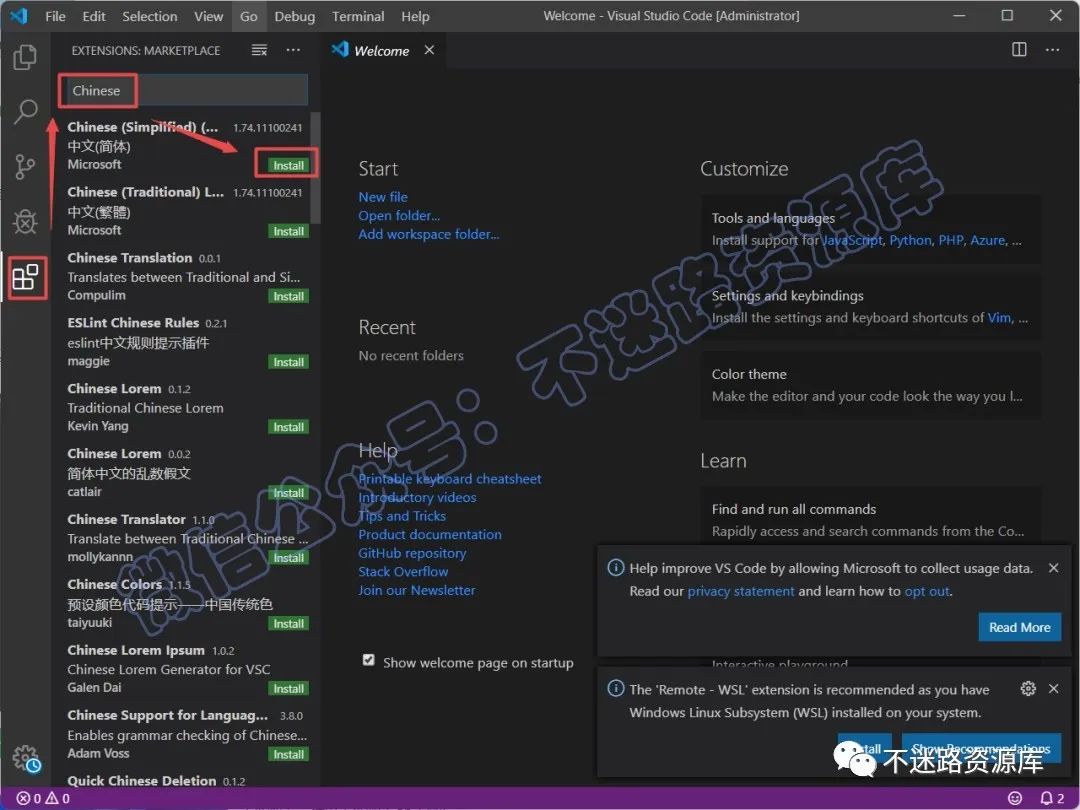
Task: Open the Terminal menu
Action: 358,16
